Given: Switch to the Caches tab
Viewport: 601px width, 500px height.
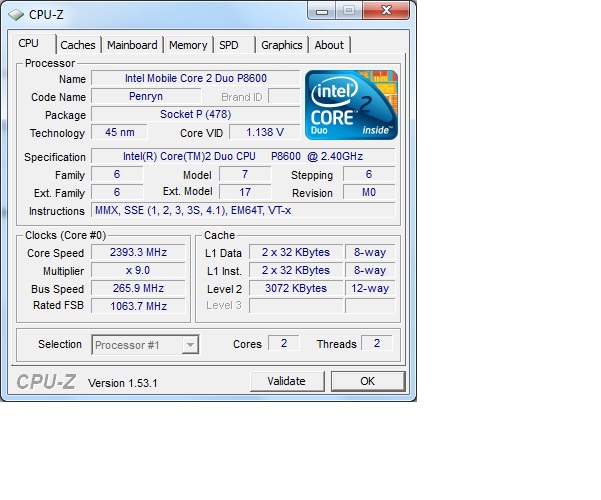Looking at the screenshot, I should 78,45.
